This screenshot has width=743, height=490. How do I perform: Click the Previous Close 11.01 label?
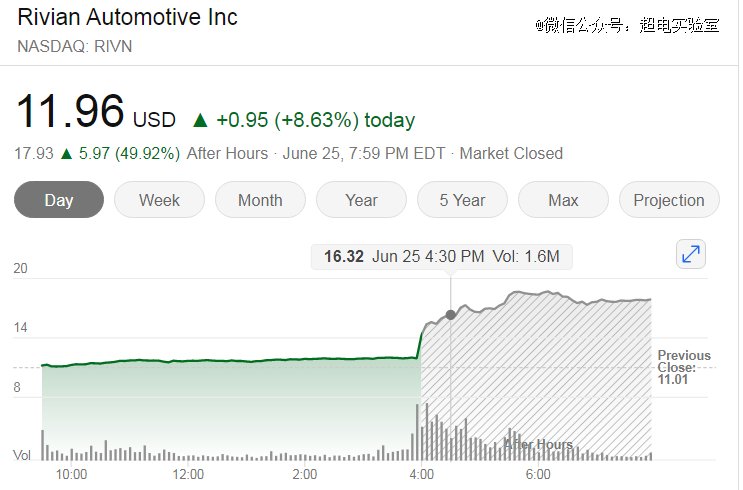(684, 367)
